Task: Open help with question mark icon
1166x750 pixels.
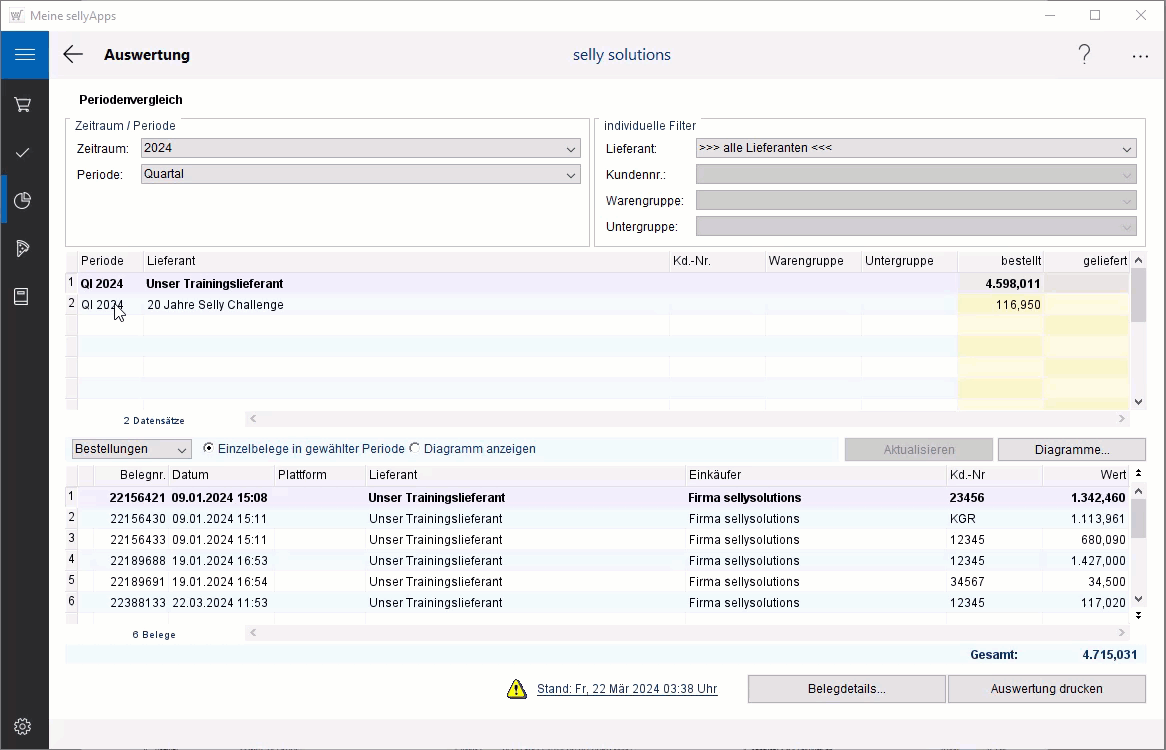Action: point(1084,55)
